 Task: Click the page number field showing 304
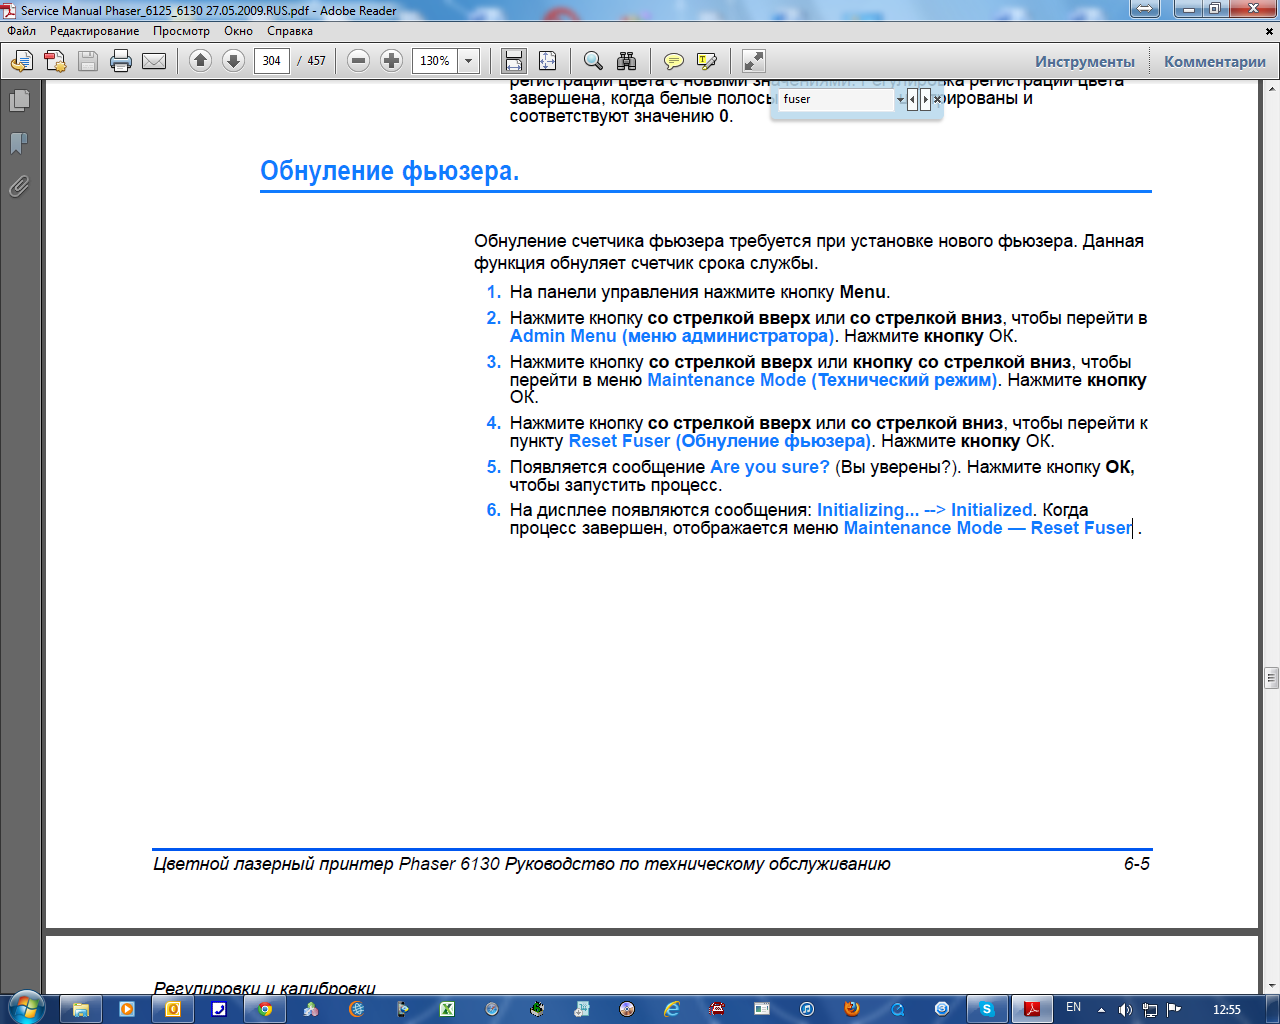pyautogui.click(x=272, y=61)
